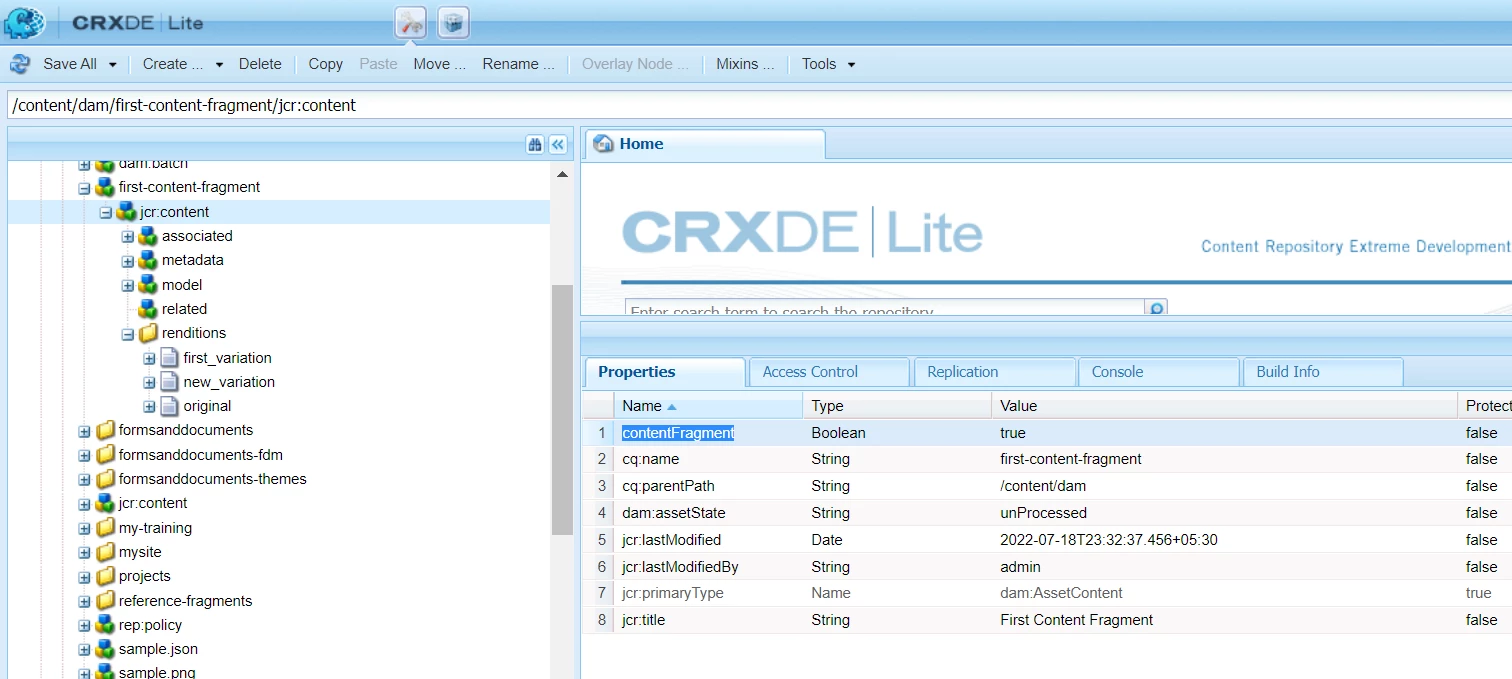Click the Save All button
The image size is (1512, 679).
[x=70, y=64]
